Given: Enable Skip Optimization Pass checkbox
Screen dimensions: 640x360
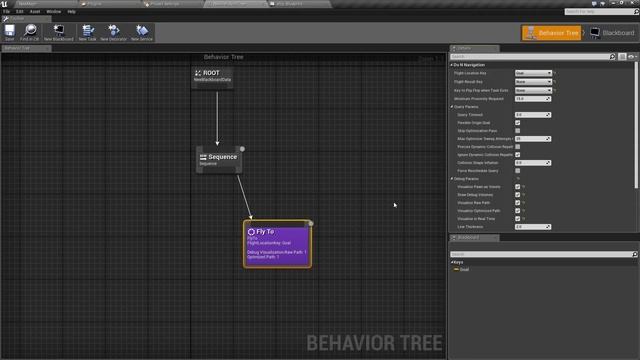Looking at the screenshot, I should (x=518, y=131).
